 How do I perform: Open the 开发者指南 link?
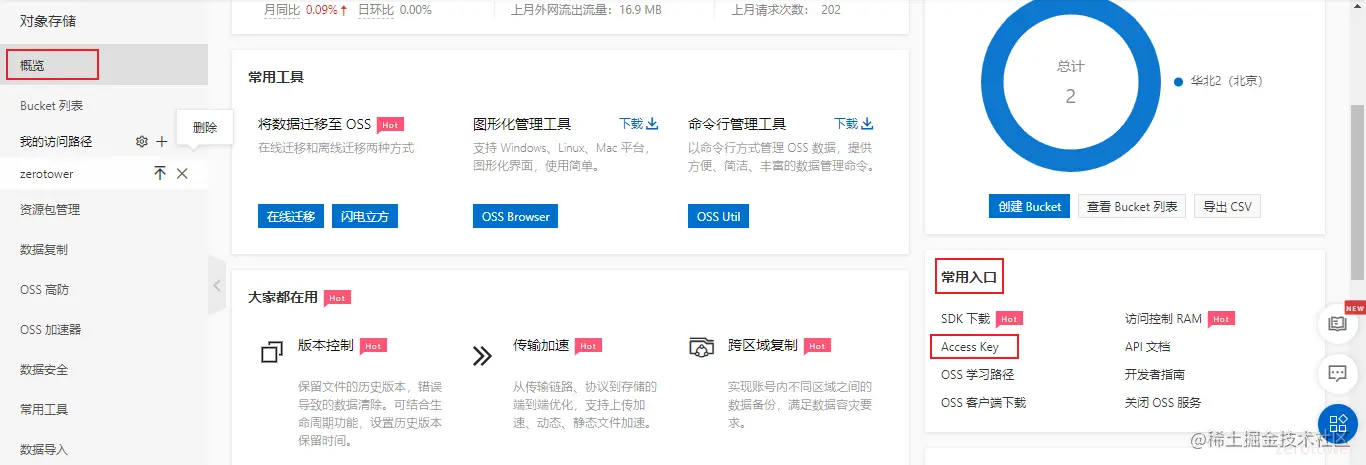[1155, 375]
